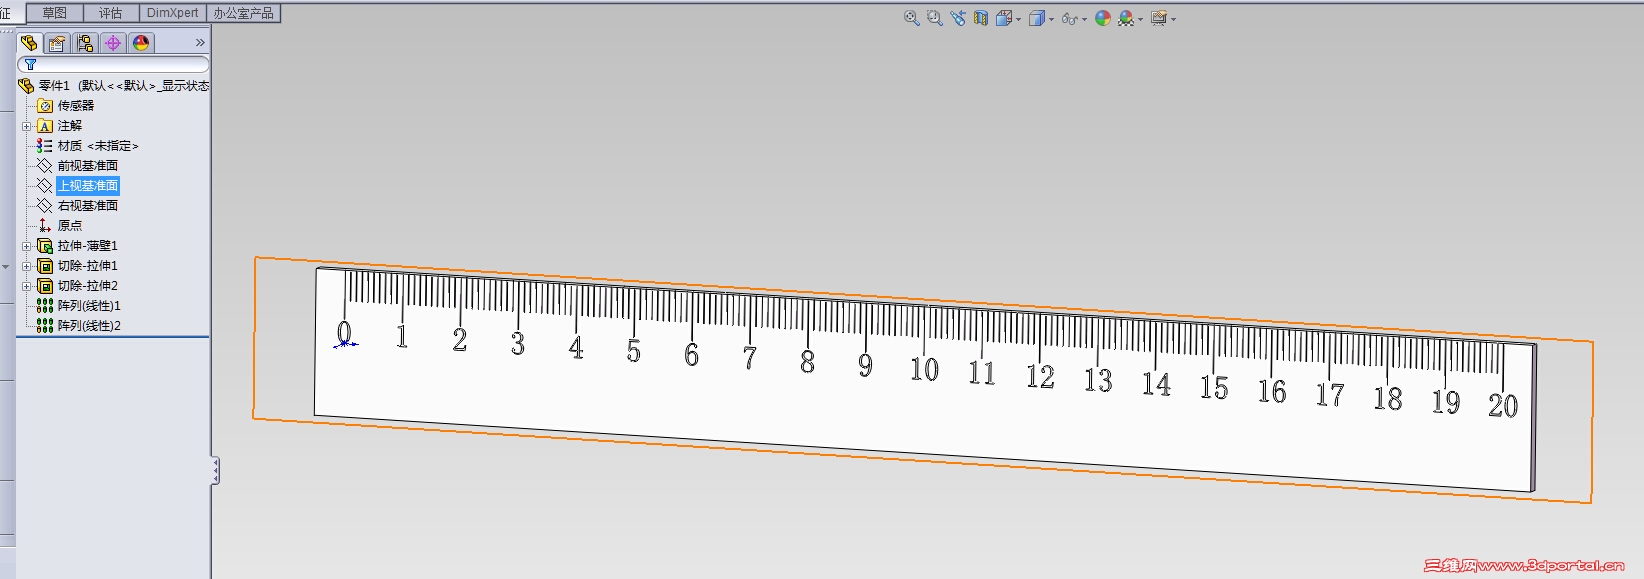Open the DisplayManager color sphere tab
Screen dimensions: 1644x579
coord(141,43)
